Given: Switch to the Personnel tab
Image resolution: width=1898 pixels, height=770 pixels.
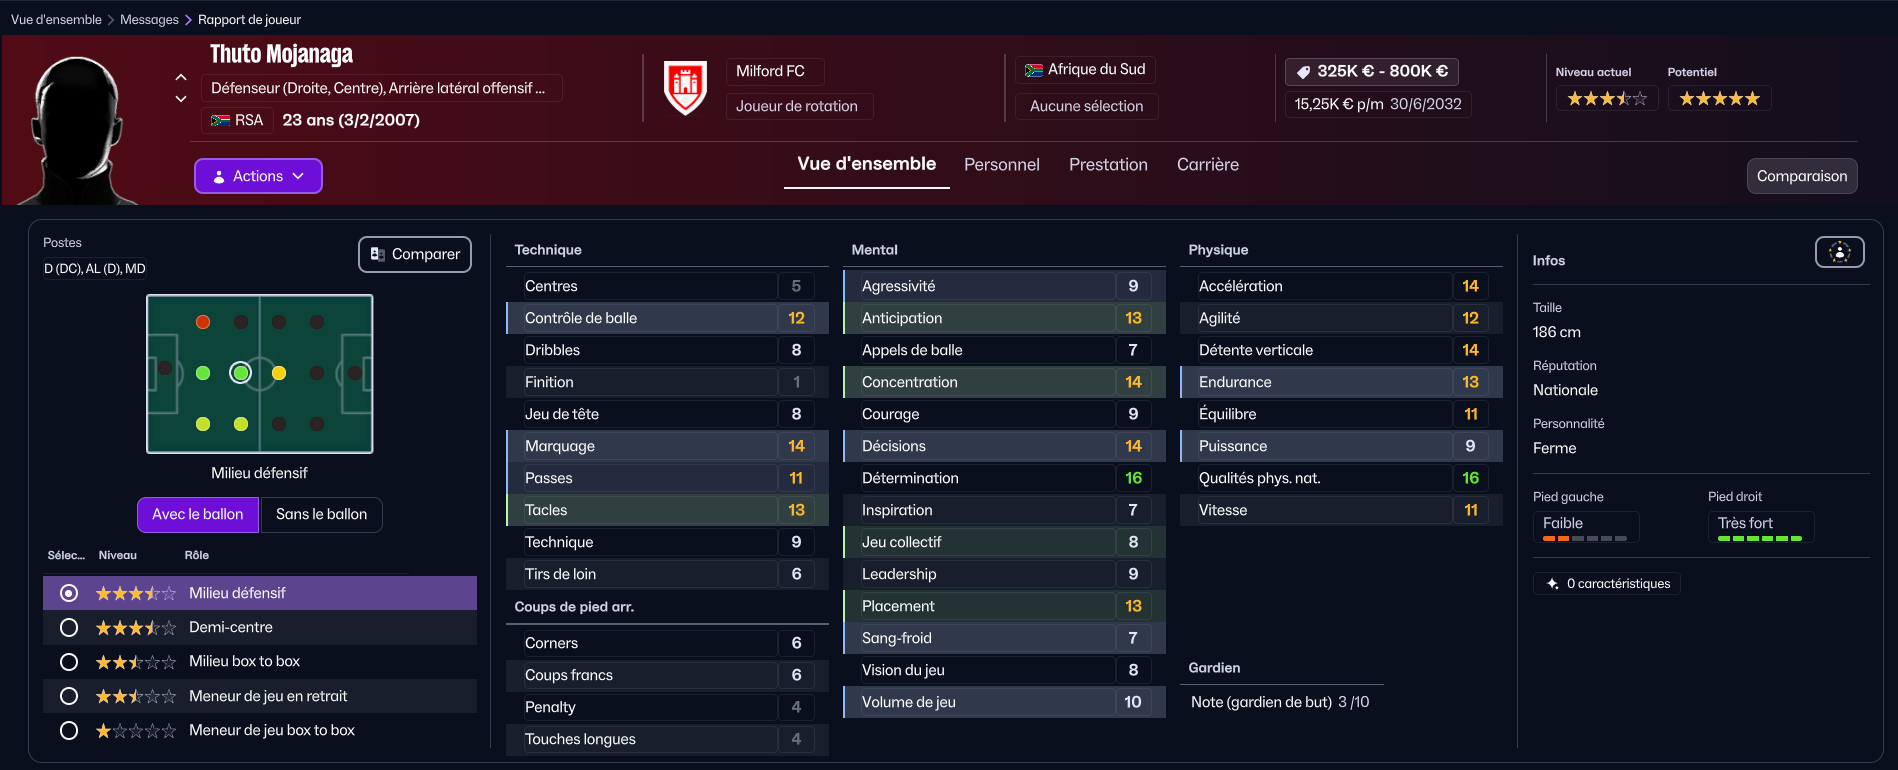Looking at the screenshot, I should (1001, 165).
